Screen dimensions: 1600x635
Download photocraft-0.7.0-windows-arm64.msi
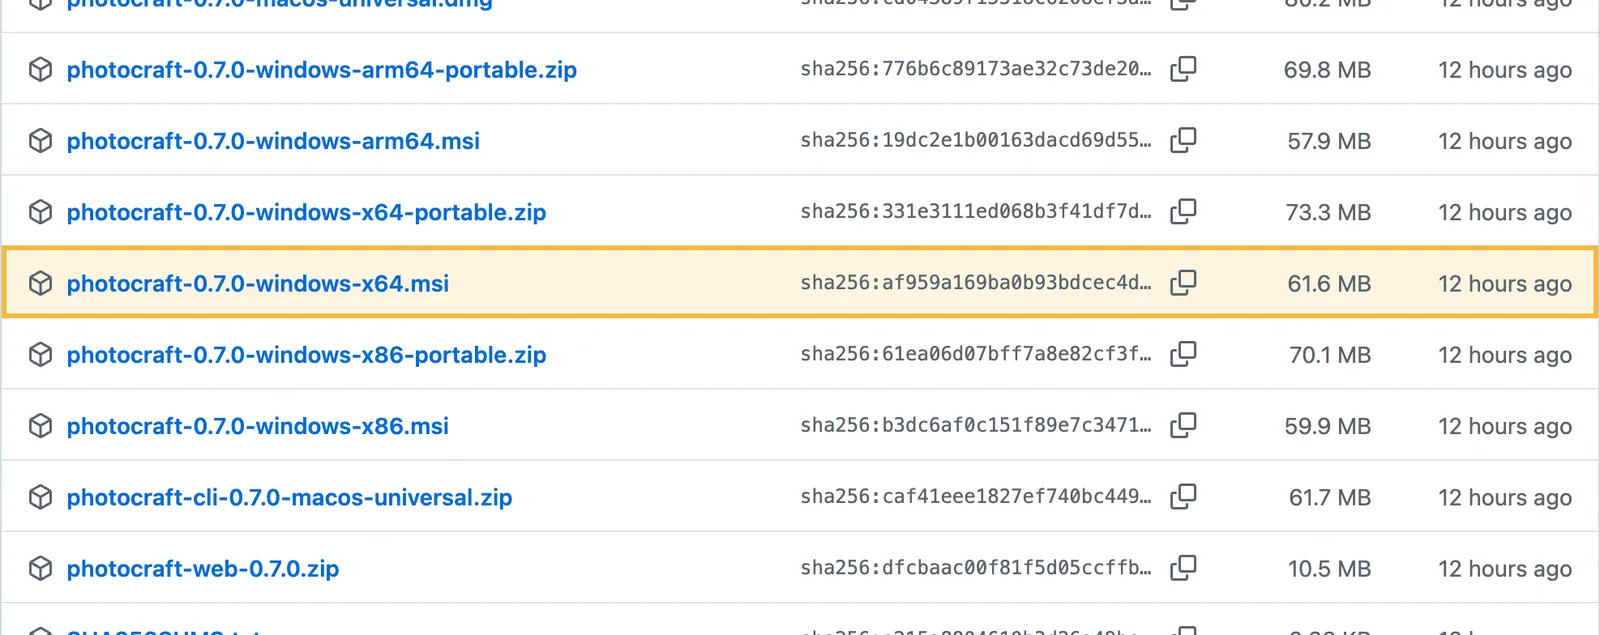pyautogui.click(x=273, y=141)
